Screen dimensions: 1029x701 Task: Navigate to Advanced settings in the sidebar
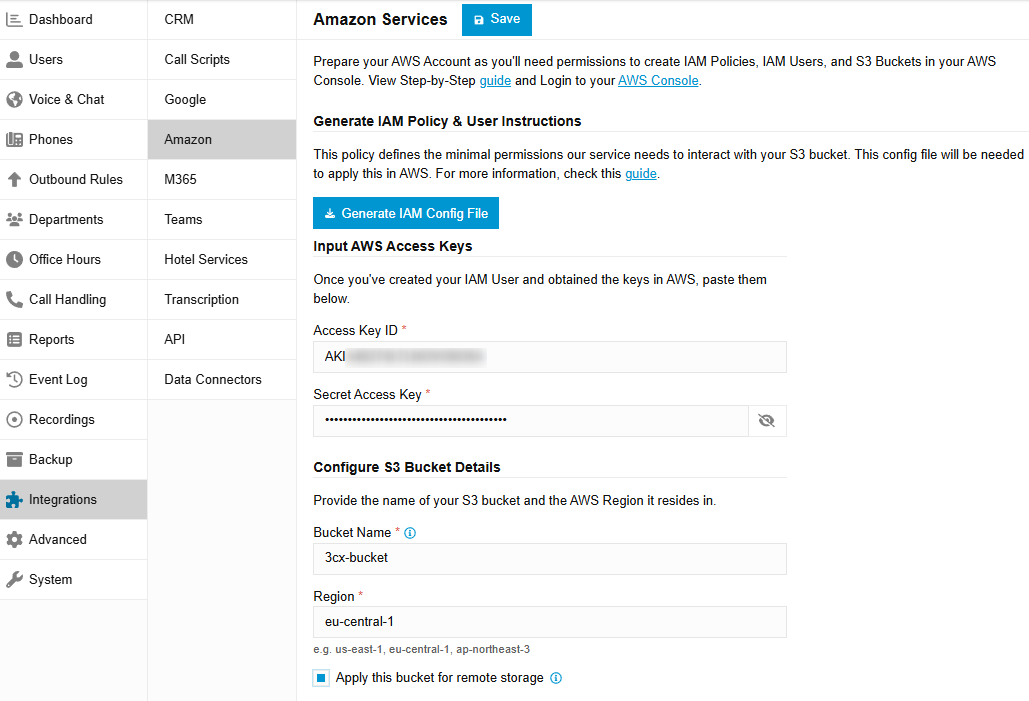[x=74, y=540]
